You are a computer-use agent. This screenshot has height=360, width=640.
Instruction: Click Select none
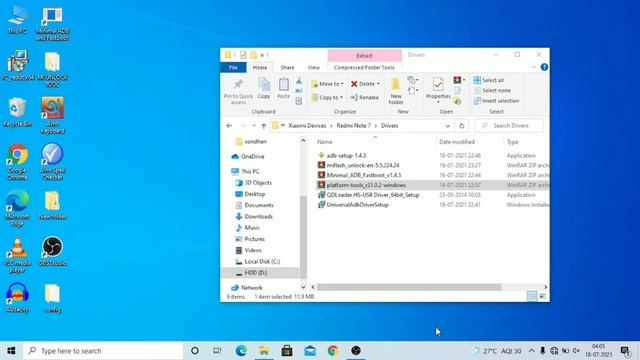492,90
